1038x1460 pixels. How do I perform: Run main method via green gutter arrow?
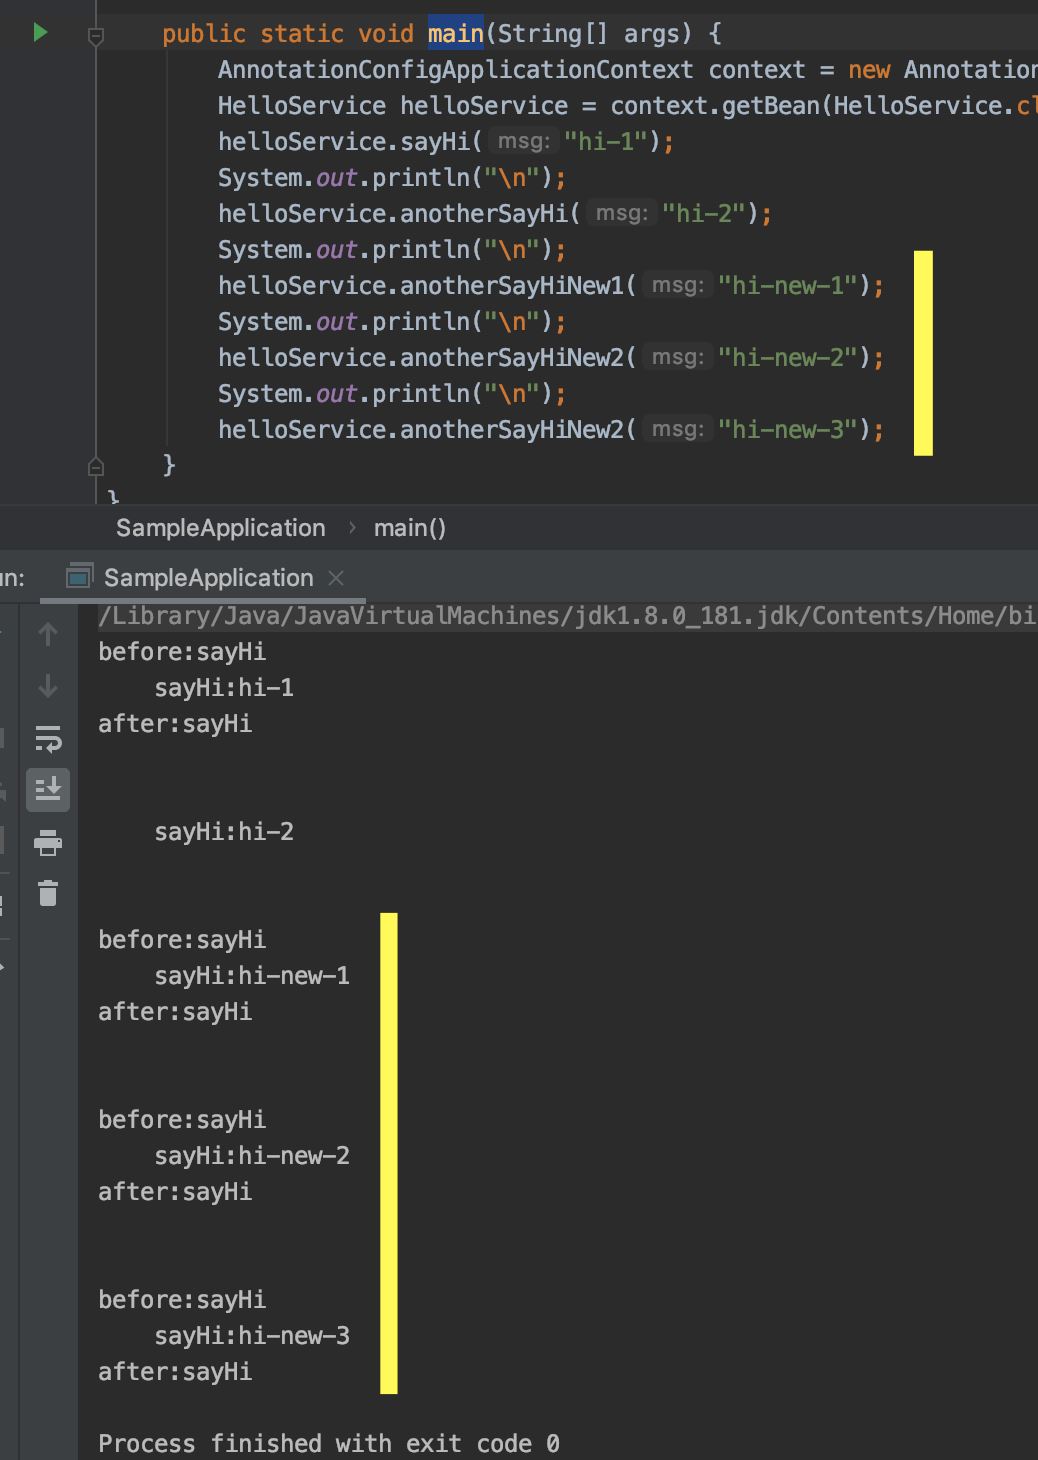[40, 32]
